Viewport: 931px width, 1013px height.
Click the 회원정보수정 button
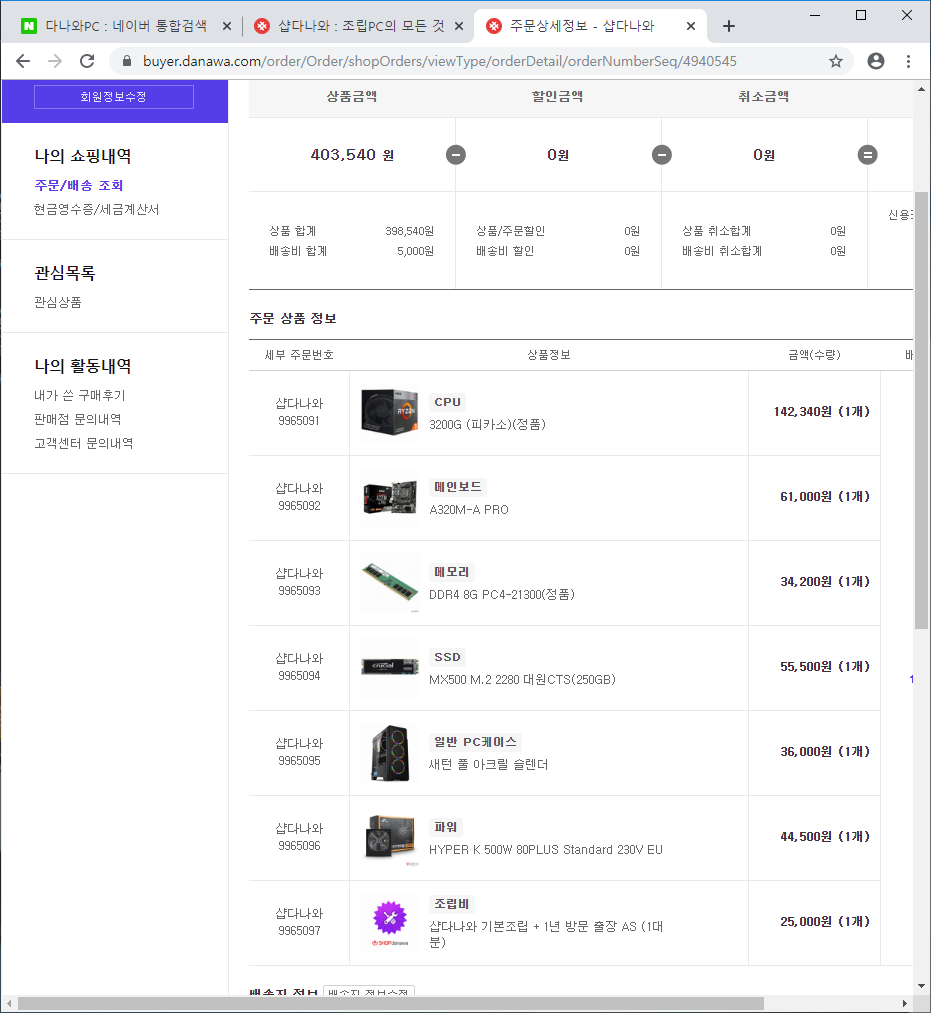tap(113, 97)
